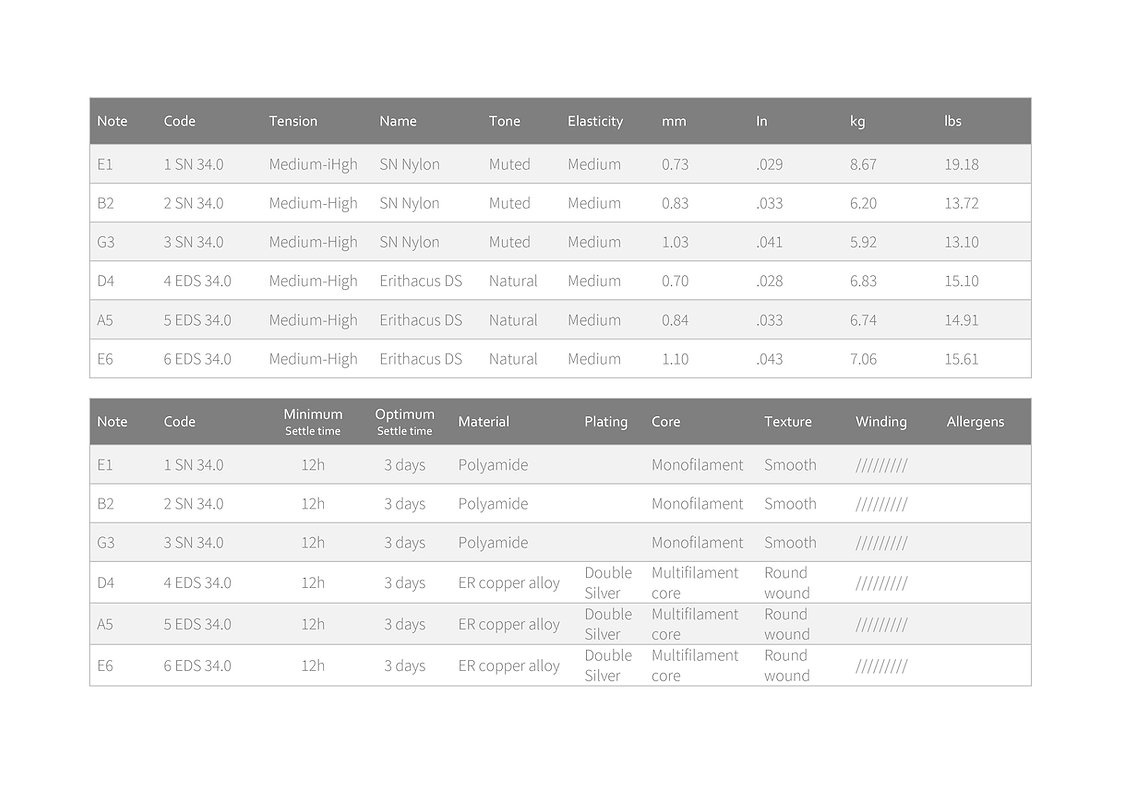Click the Tension column header
1136x803 pixels.
pyautogui.click(x=293, y=121)
